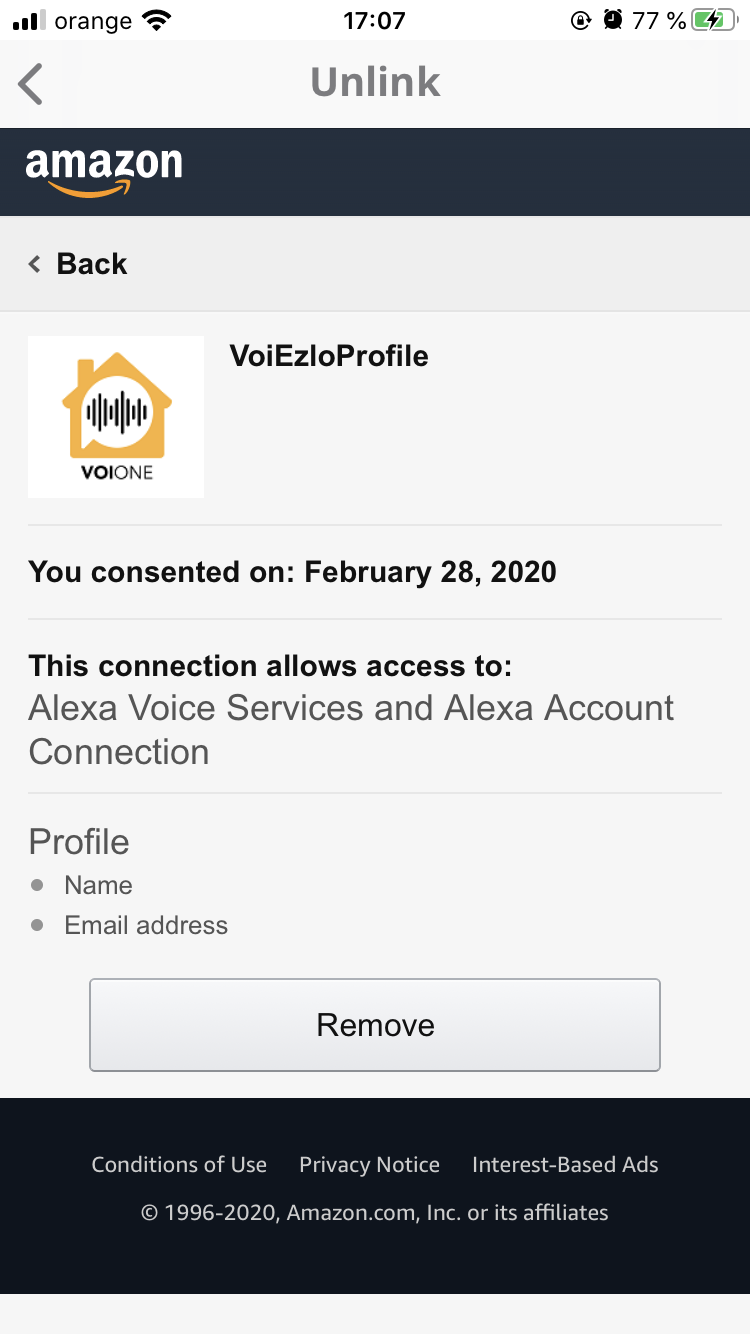Select the VoiEzloProfile name heading
This screenshot has width=750, height=1334.
[329, 356]
